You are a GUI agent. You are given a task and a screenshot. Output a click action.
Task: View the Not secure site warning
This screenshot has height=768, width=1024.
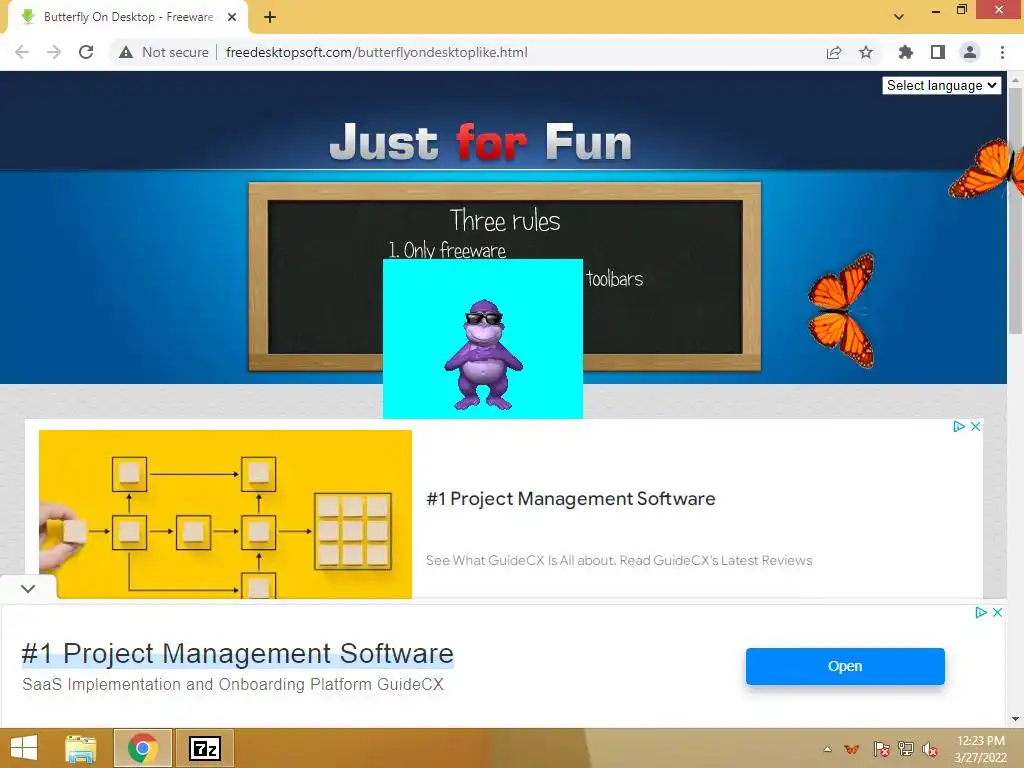pyautogui.click(x=164, y=52)
